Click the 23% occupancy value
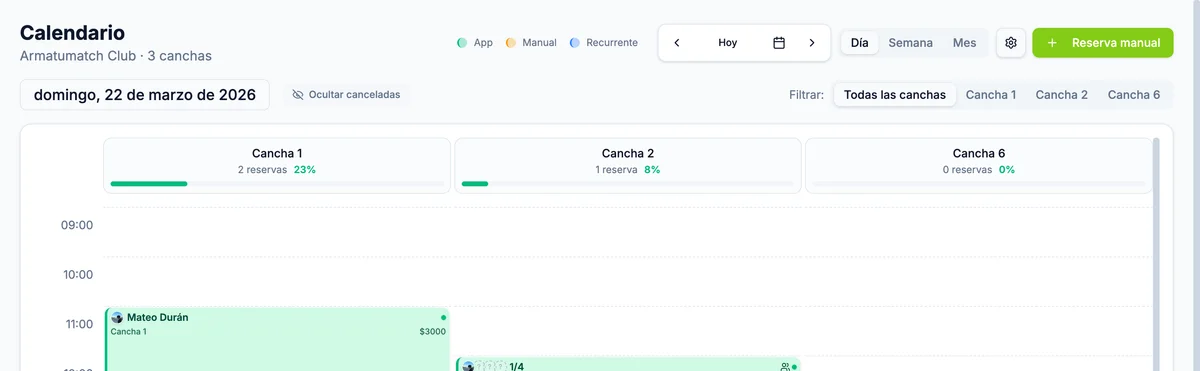 click(304, 170)
